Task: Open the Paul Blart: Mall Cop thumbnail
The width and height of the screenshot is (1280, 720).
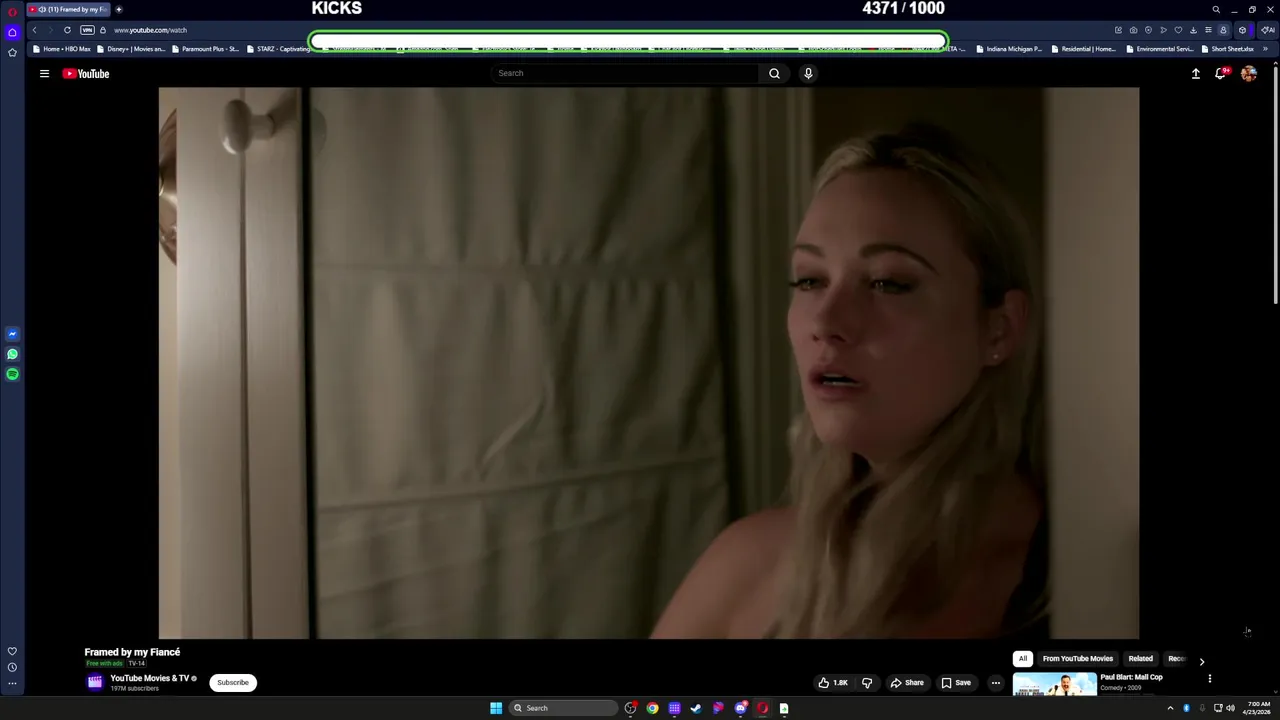Action: click(1054, 684)
